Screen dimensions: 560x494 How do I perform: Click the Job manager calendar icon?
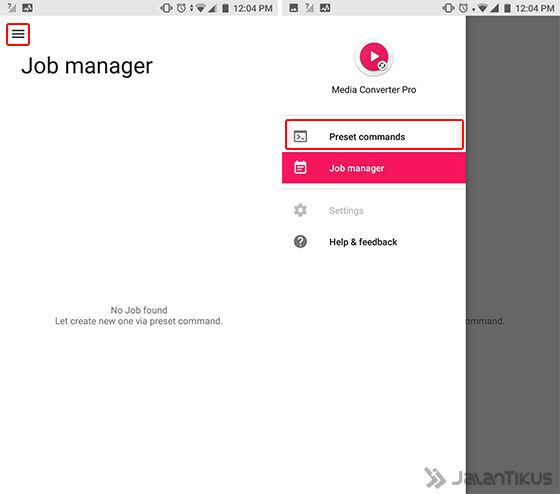click(x=300, y=168)
